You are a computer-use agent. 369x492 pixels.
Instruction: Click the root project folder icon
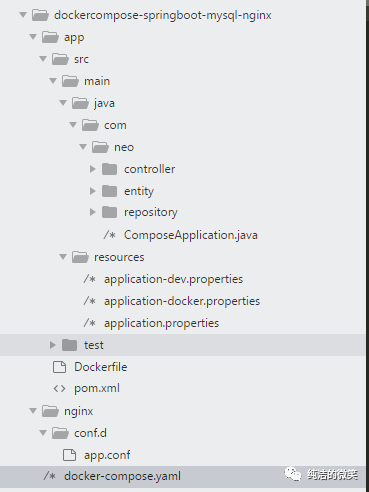pos(40,15)
